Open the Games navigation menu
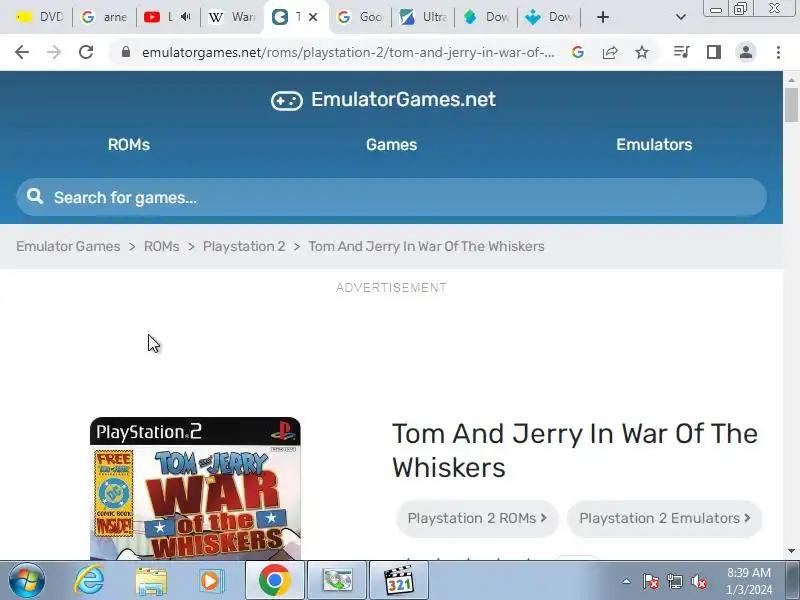Image resolution: width=800 pixels, height=600 pixels. click(x=391, y=145)
